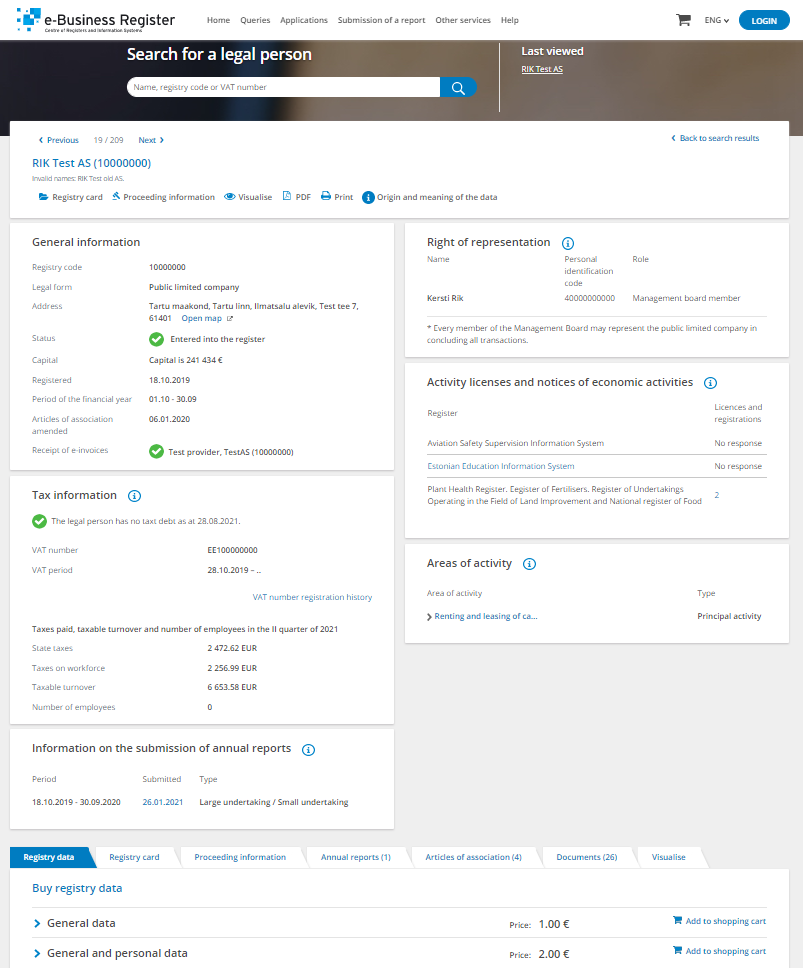Viewport: 803px width, 968px height.
Task: Switch to Documents (26) tab
Action: click(586, 857)
